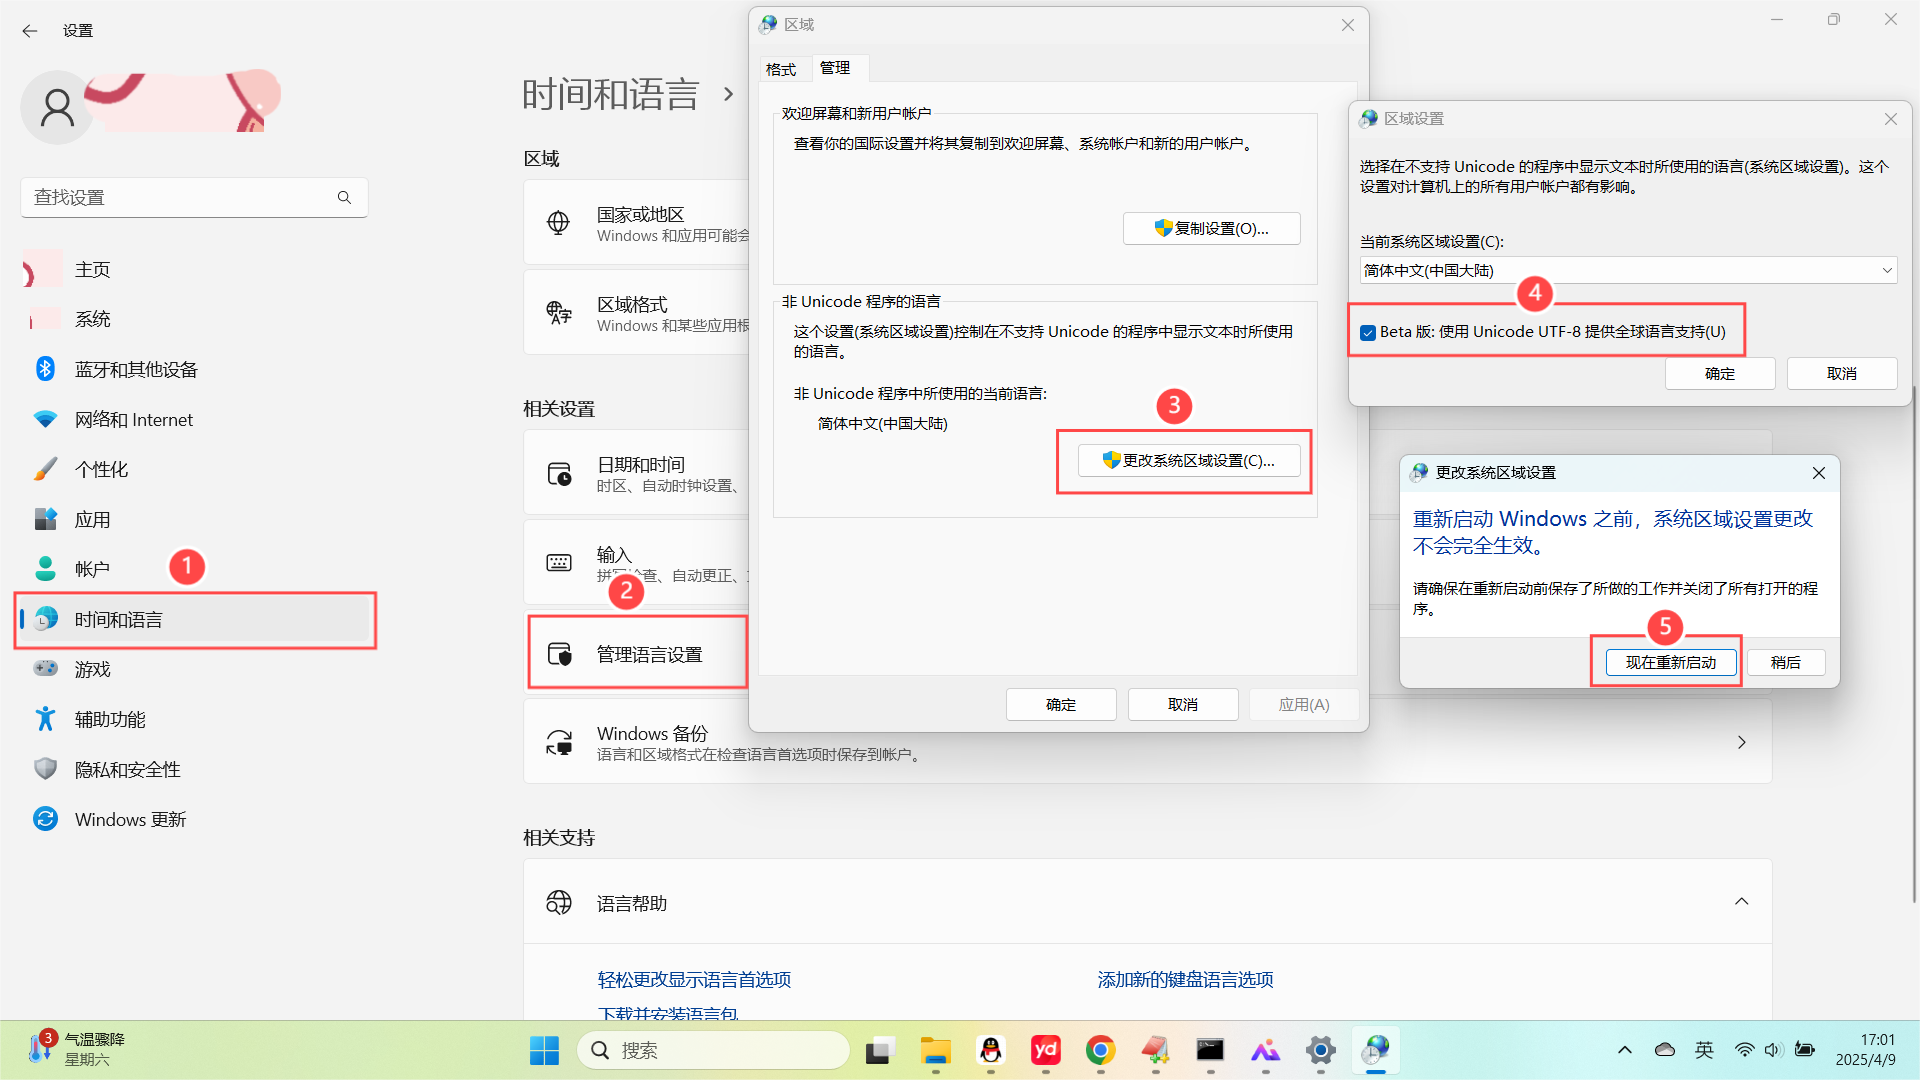Select the 管理 tab
1920x1080 pixels.
pos(836,68)
